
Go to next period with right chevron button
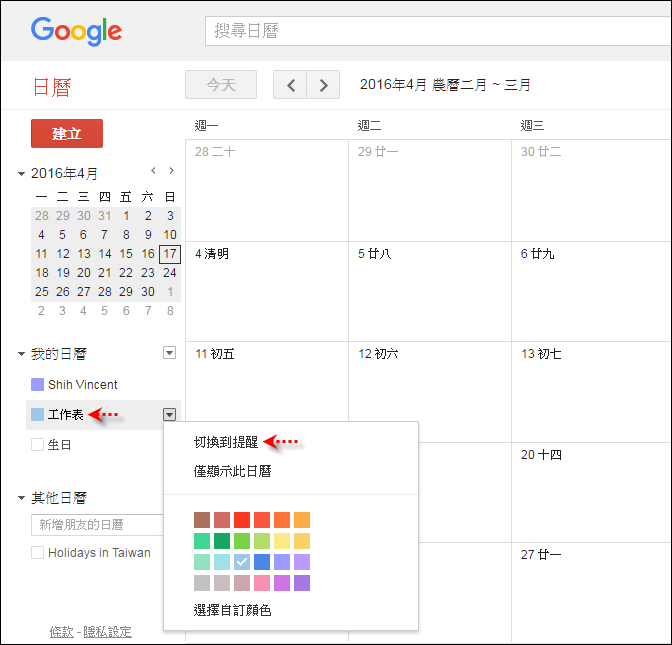pyautogui.click(x=323, y=85)
